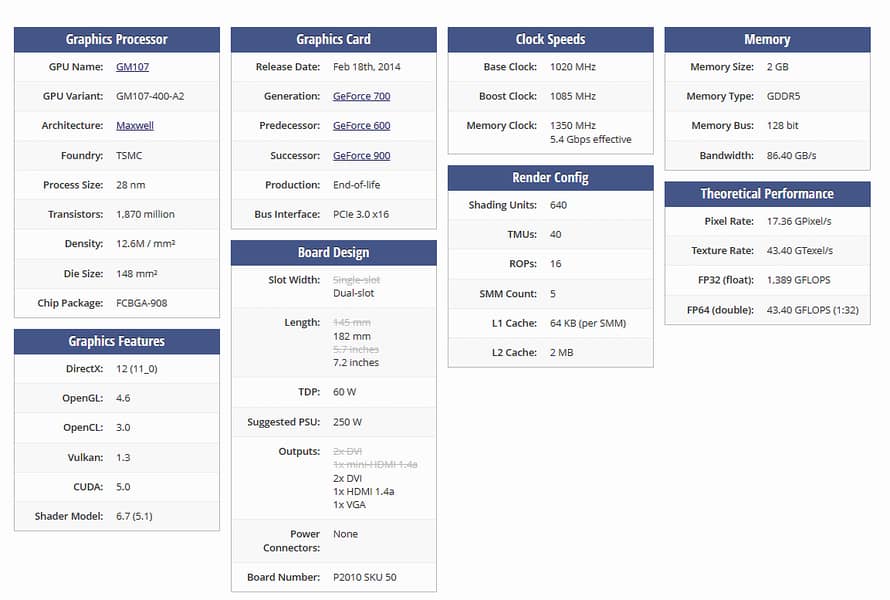The width and height of the screenshot is (890, 600).
Task: Select the GPU variant value GM107-400-A2
Action: (x=150, y=96)
